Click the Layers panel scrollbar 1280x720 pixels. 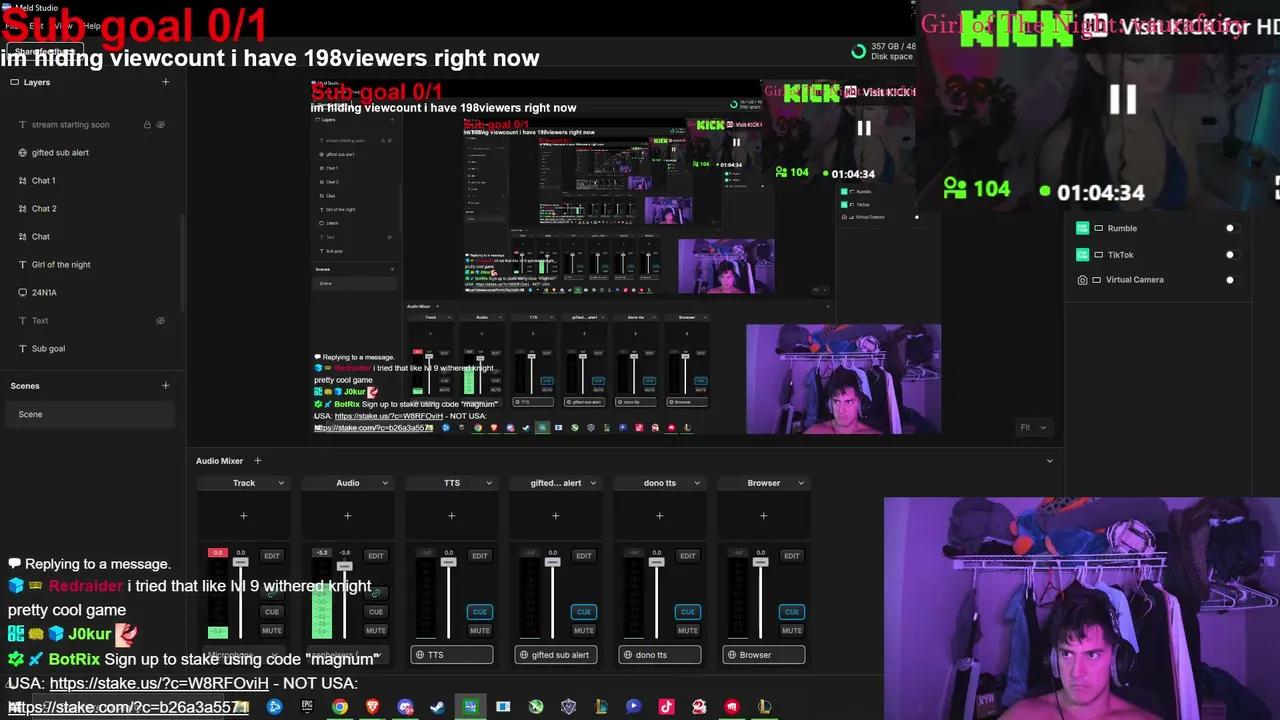(x=182, y=260)
